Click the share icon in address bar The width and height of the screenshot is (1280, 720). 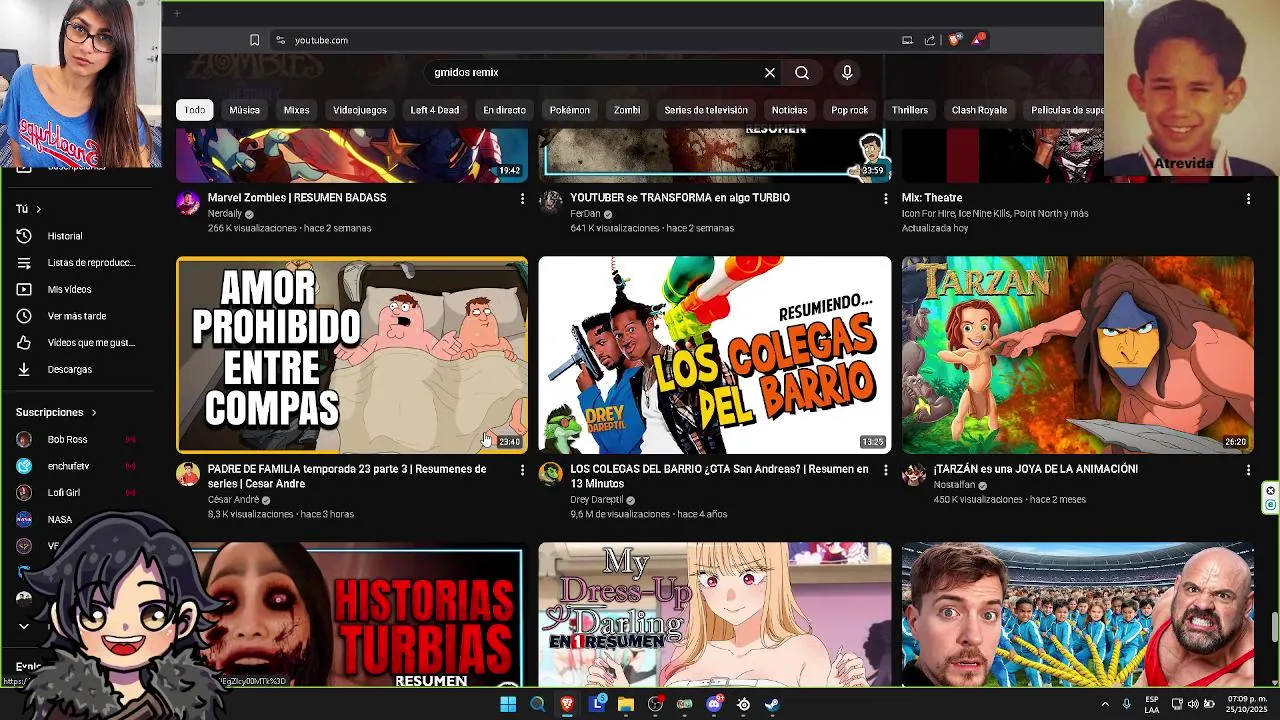click(x=930, y=40)
